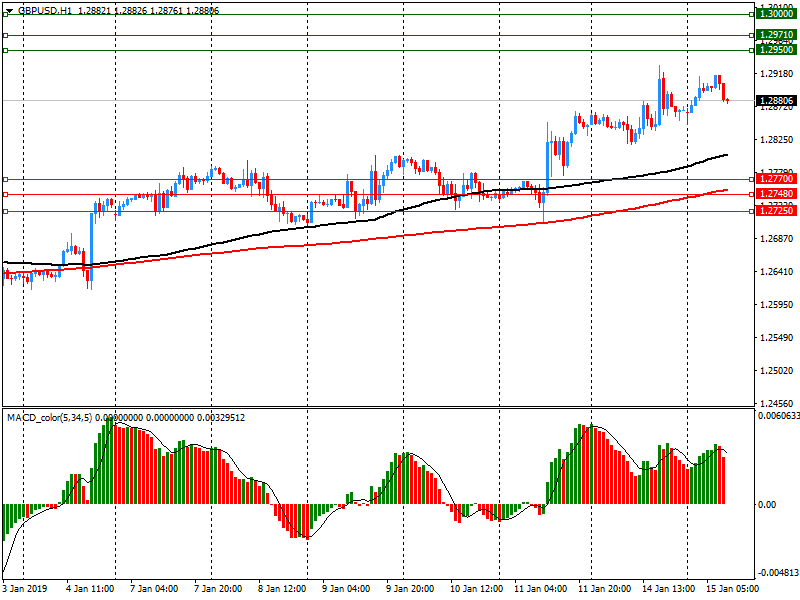The width and height of the screenshot is (800, 600).
Task: Click the MACD_color(5,34,5) indicator label
Action: [x=50, y=417]
